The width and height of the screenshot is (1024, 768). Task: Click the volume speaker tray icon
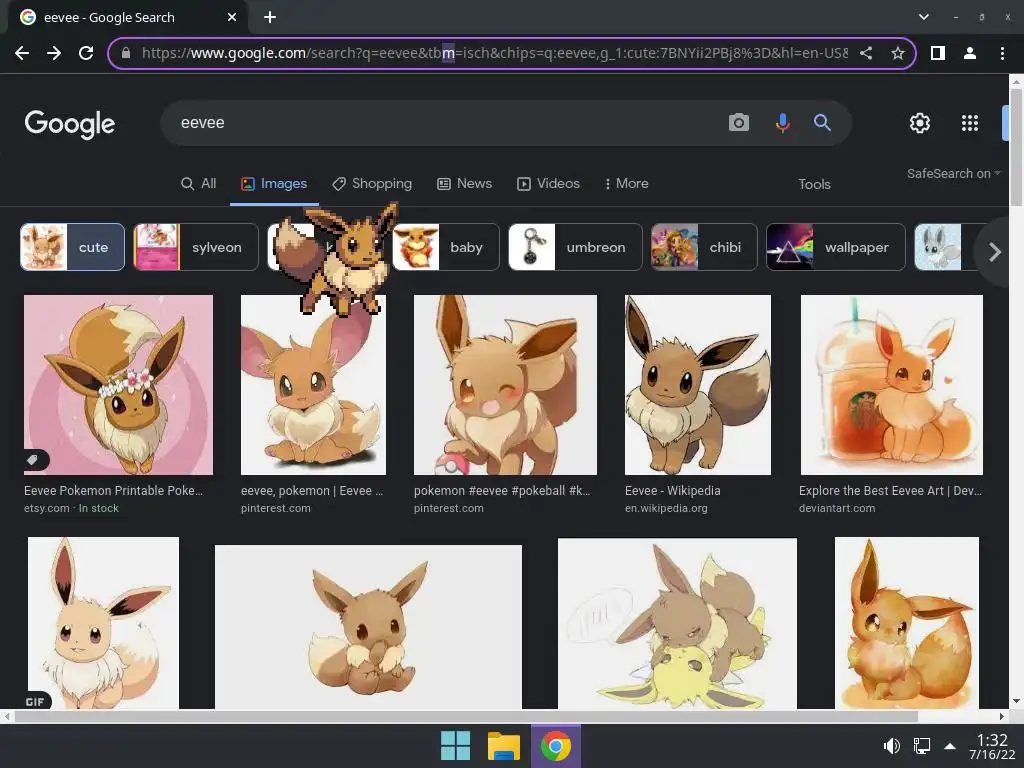(891, 746)
